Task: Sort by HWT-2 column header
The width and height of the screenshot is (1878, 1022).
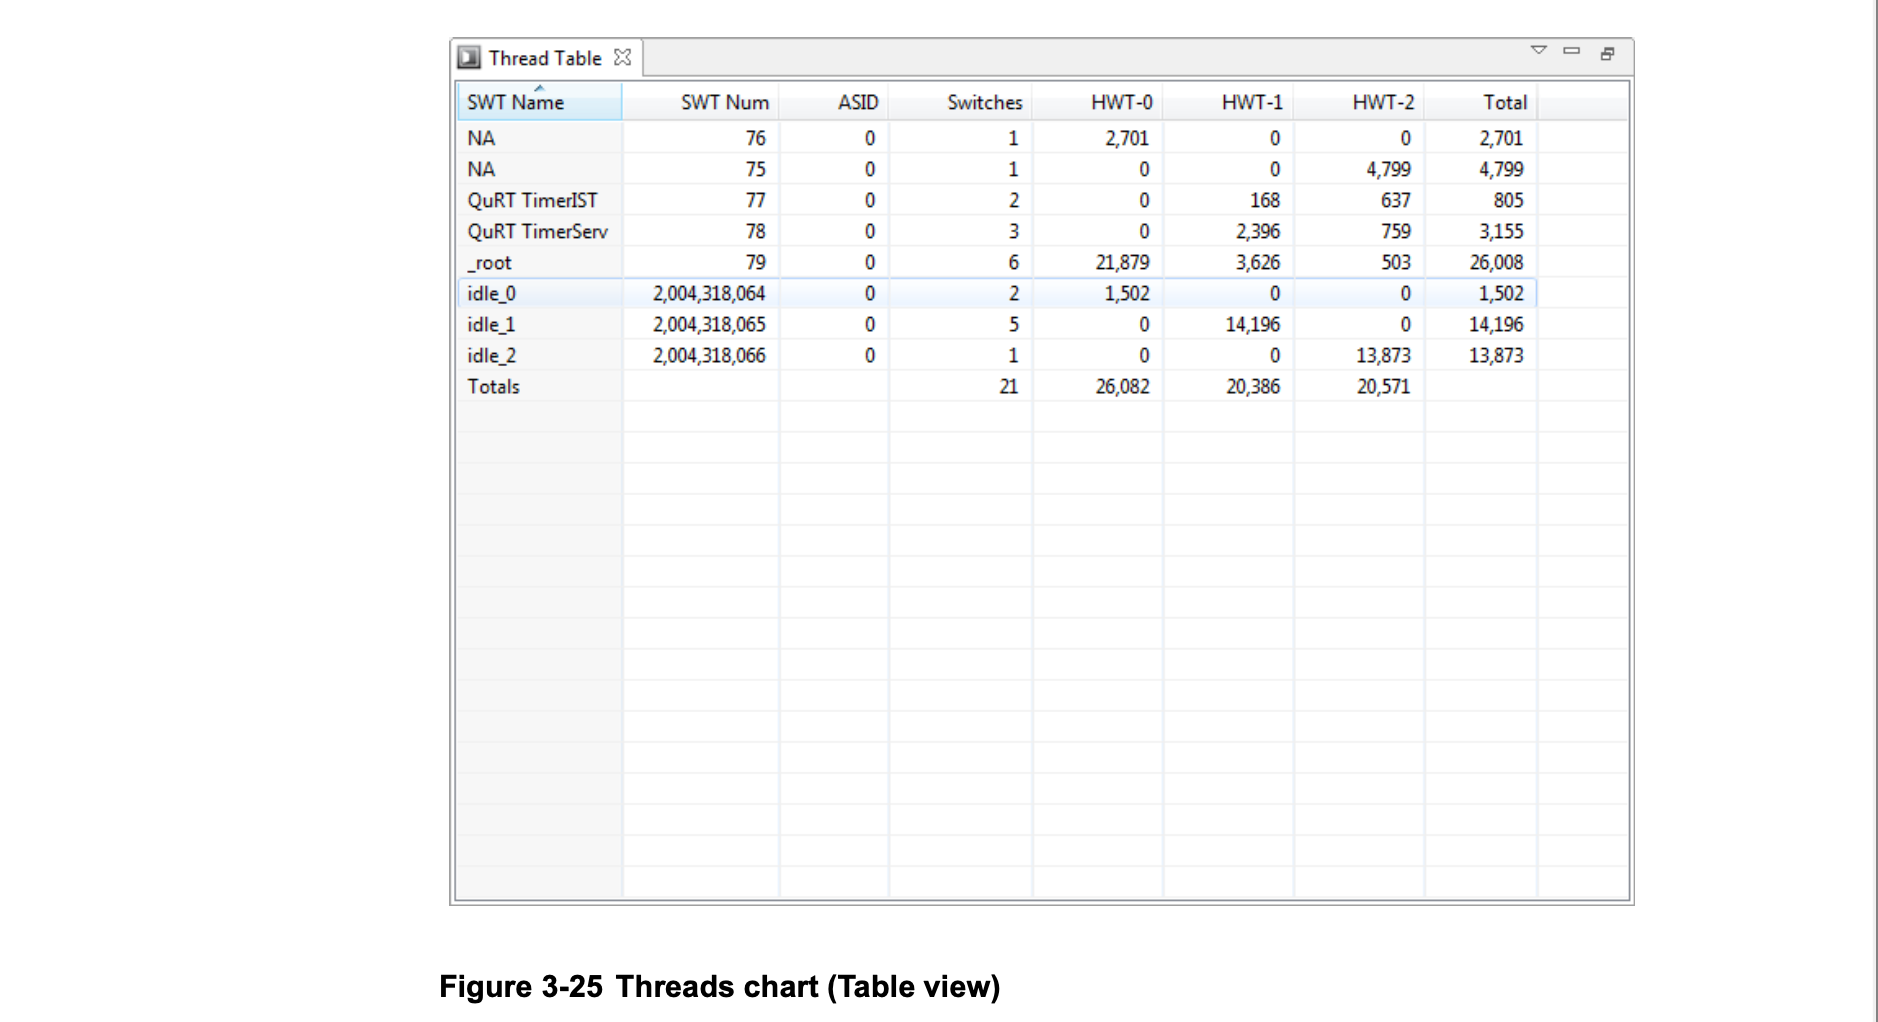Action: coord(1359,102)
